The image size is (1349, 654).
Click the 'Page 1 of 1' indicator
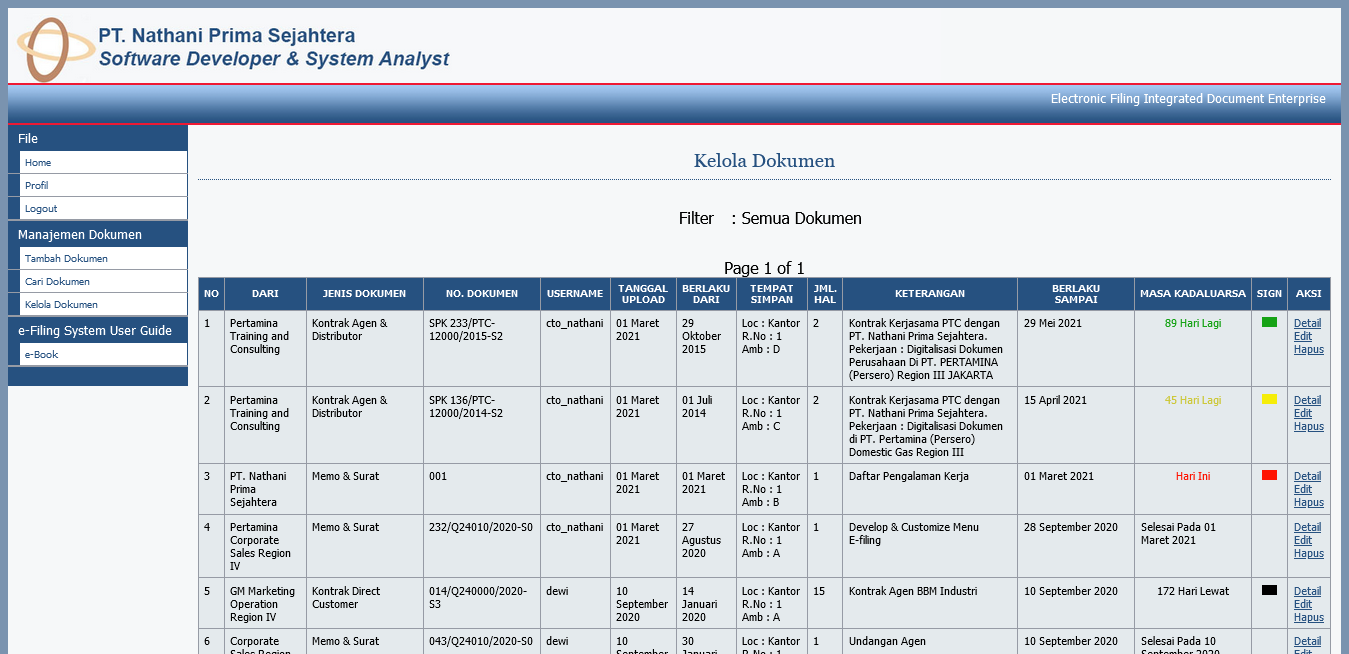tap(764, 268)
